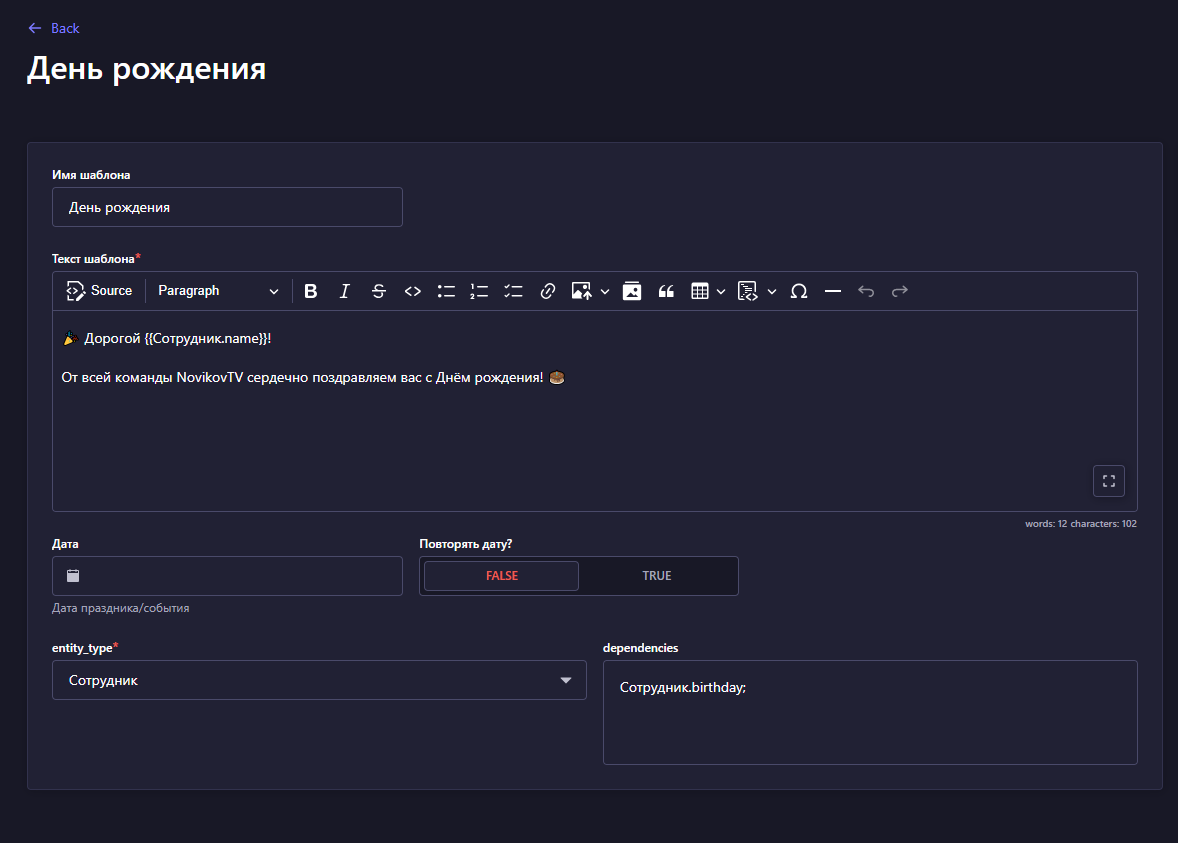1178x843 pixels.
Task: Insert a numbered list
Action: pyautogui.click(x=480, y=291)
